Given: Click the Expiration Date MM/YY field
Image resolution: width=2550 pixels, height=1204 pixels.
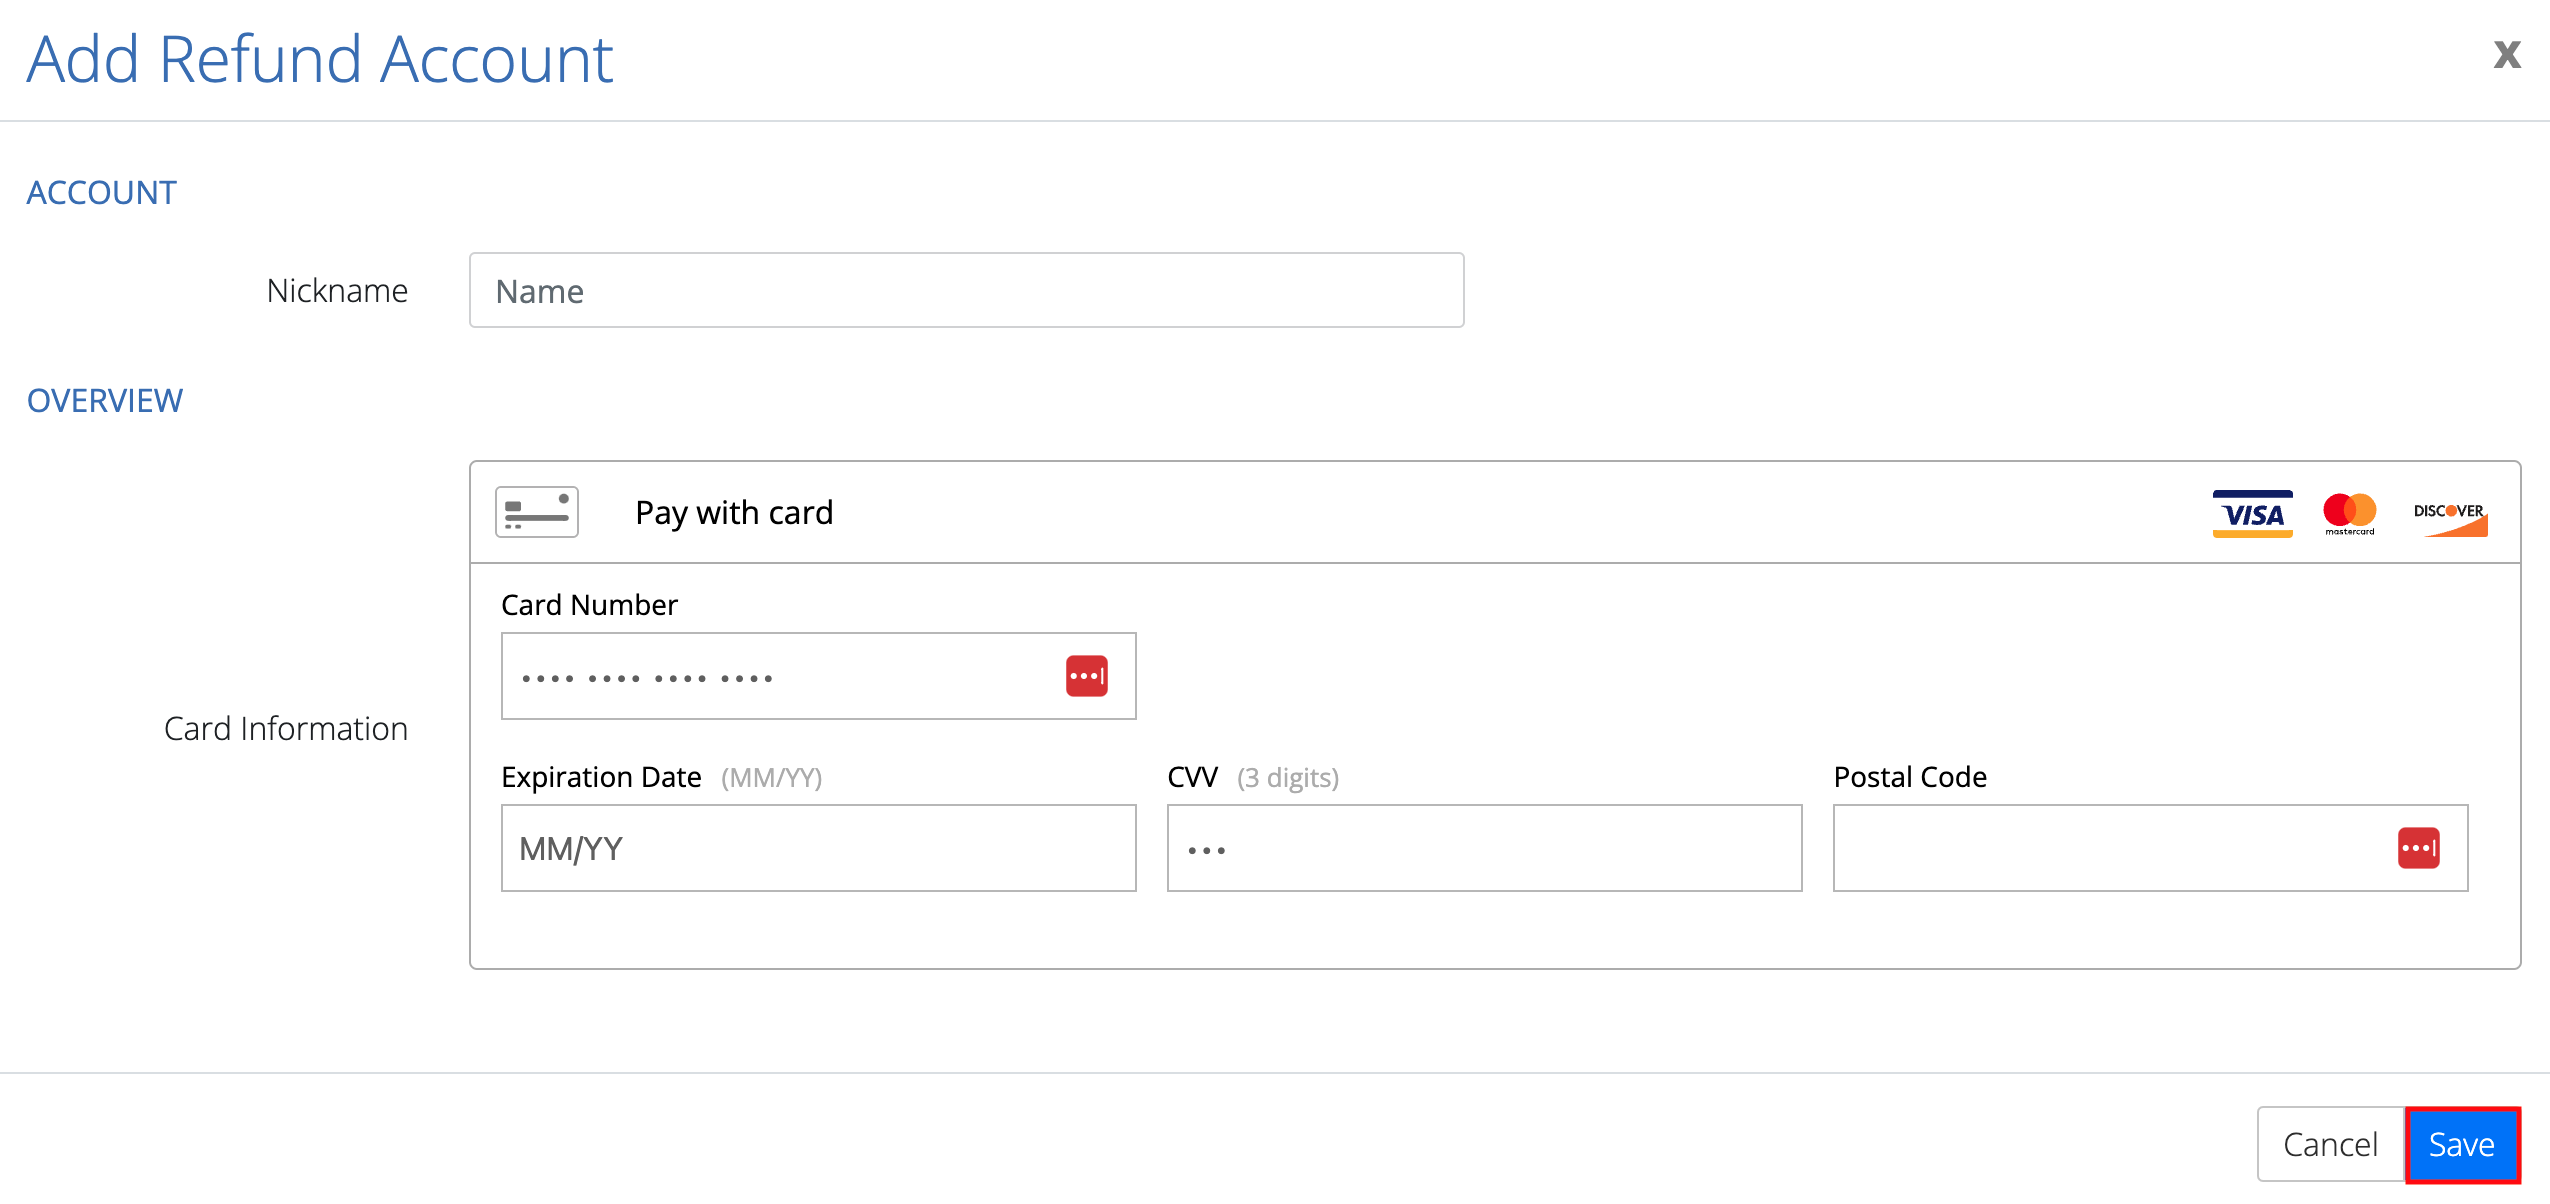Looking at the screenshot, I should pyautogui.click(x=817, y=847).
